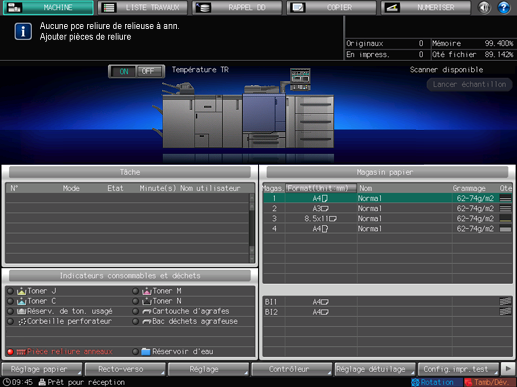Screen dimensions: 517x387
Task: Open the help question mark icon
Action: pos(504,7)
